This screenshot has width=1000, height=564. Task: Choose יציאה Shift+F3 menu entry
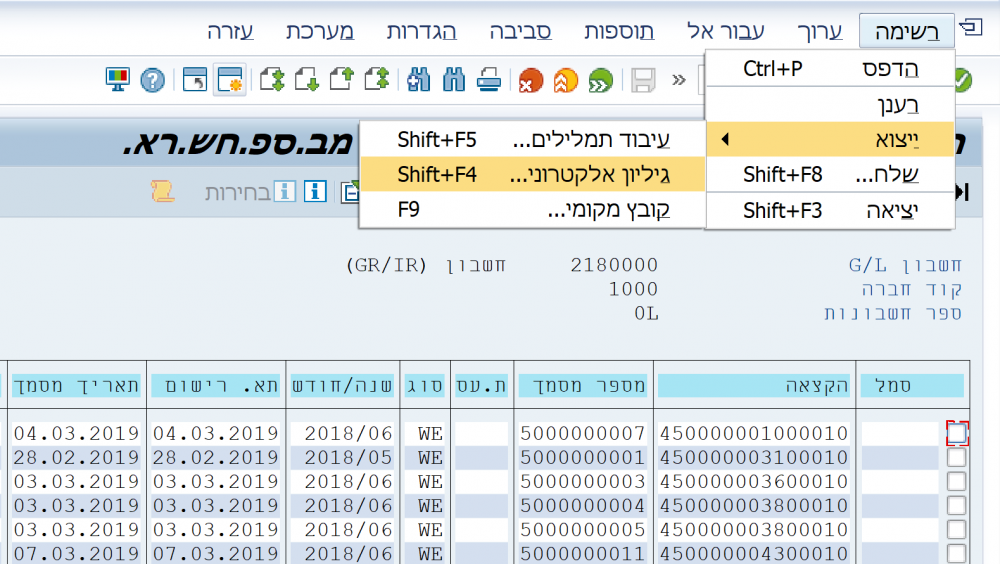(x=830, y=211)
